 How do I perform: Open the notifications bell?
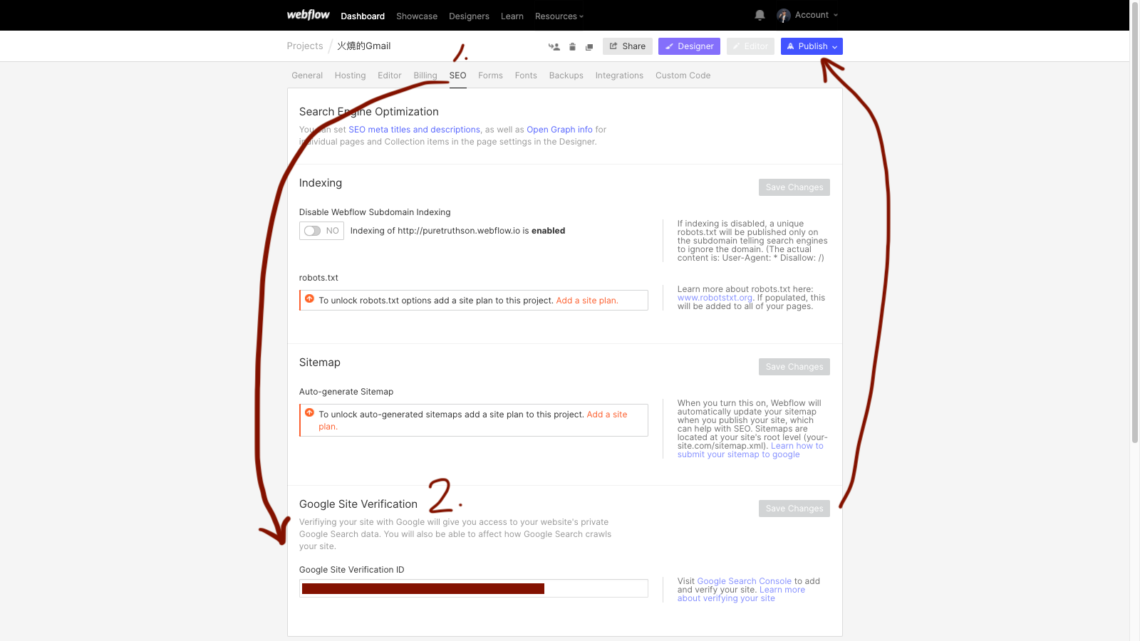tap(759, 15)
